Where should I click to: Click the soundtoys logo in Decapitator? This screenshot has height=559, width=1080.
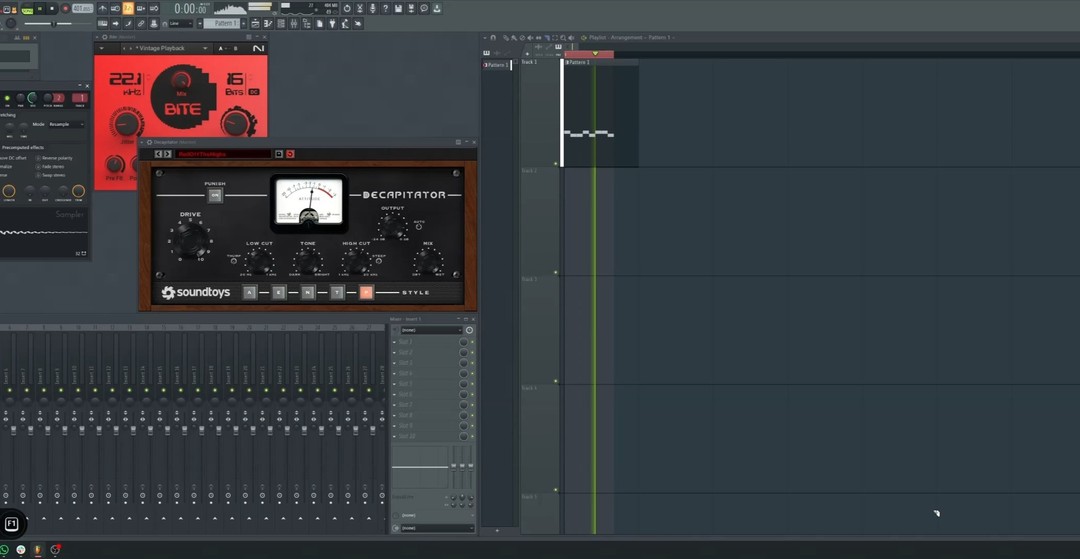pyautogui.click(x=196, y=293)
